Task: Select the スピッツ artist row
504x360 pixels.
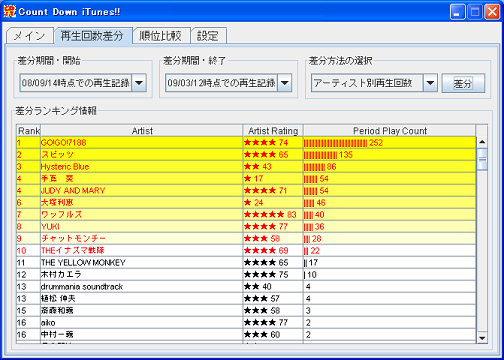Action: pos(246,155)
